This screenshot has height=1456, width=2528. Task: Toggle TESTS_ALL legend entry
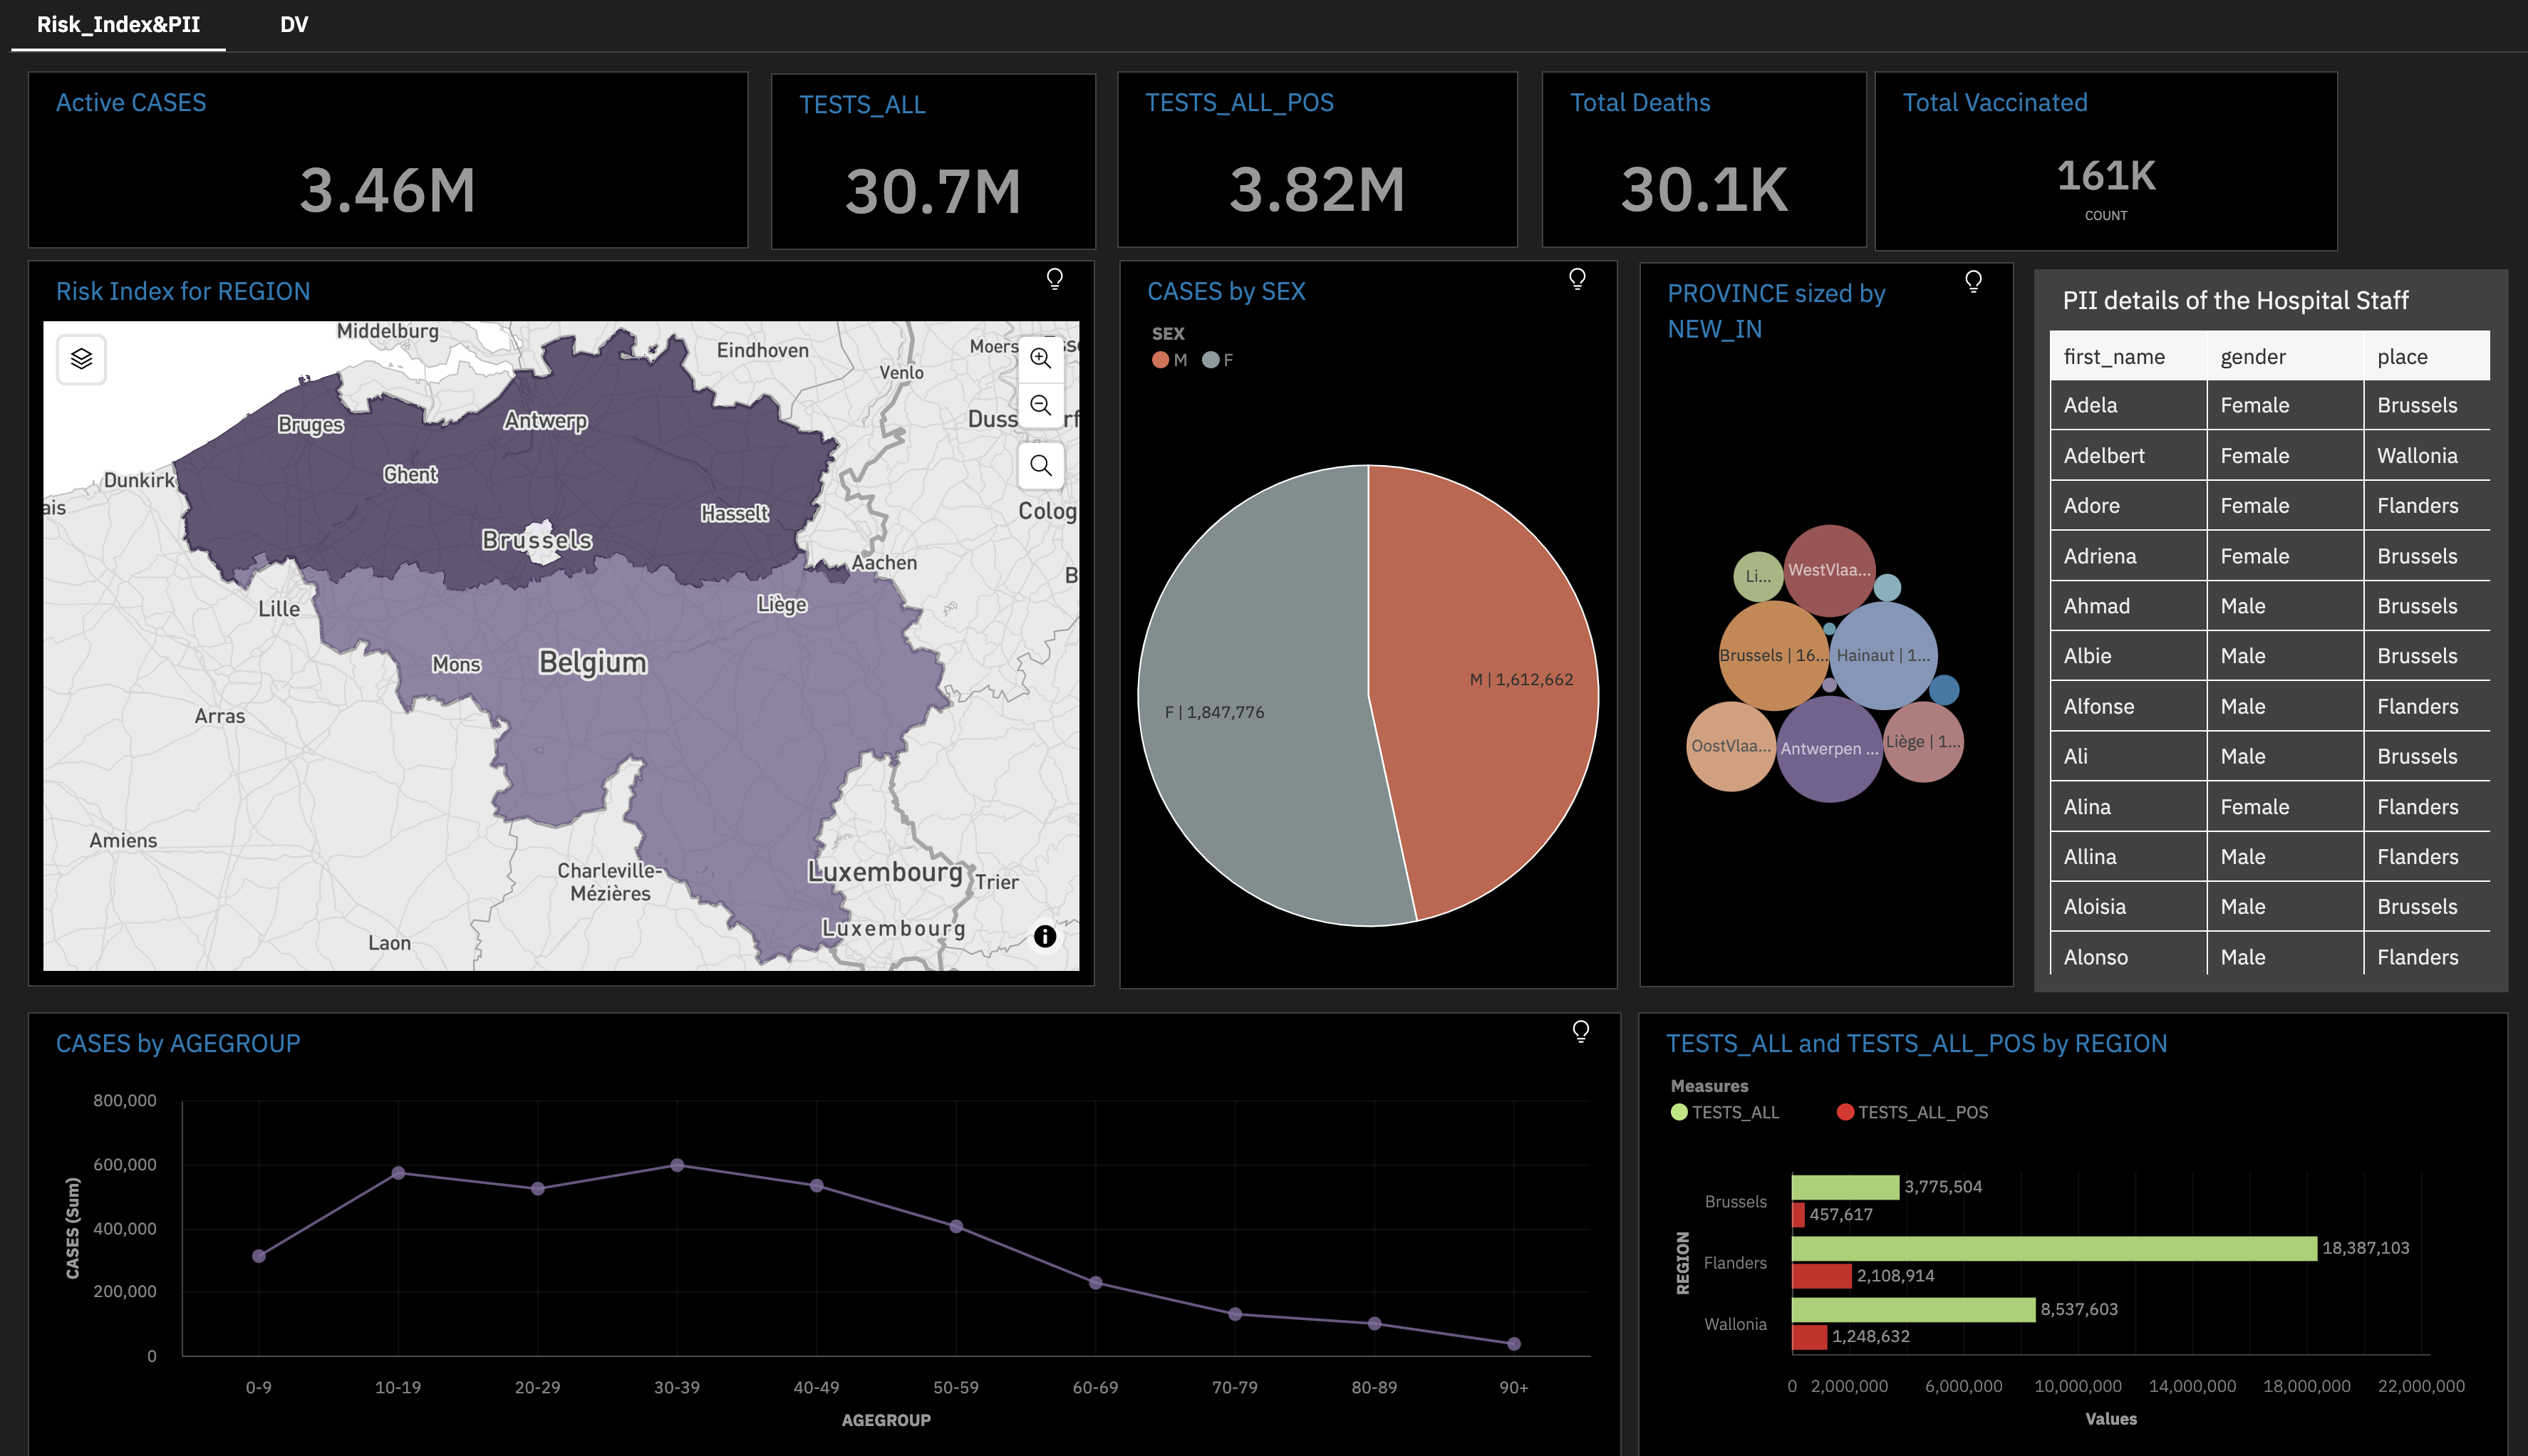click(x=1724, y=1112)
